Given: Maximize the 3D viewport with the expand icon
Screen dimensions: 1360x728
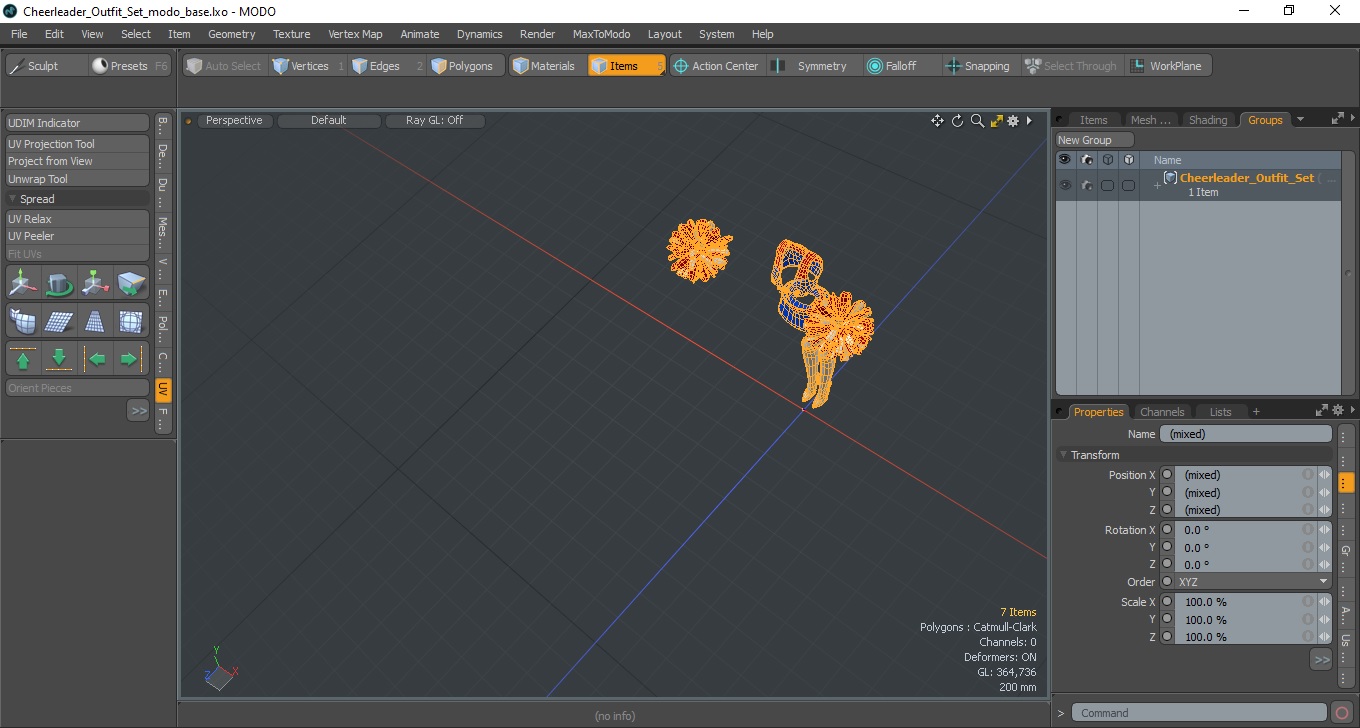Looking at the screenshot, I should click(996, 121).
